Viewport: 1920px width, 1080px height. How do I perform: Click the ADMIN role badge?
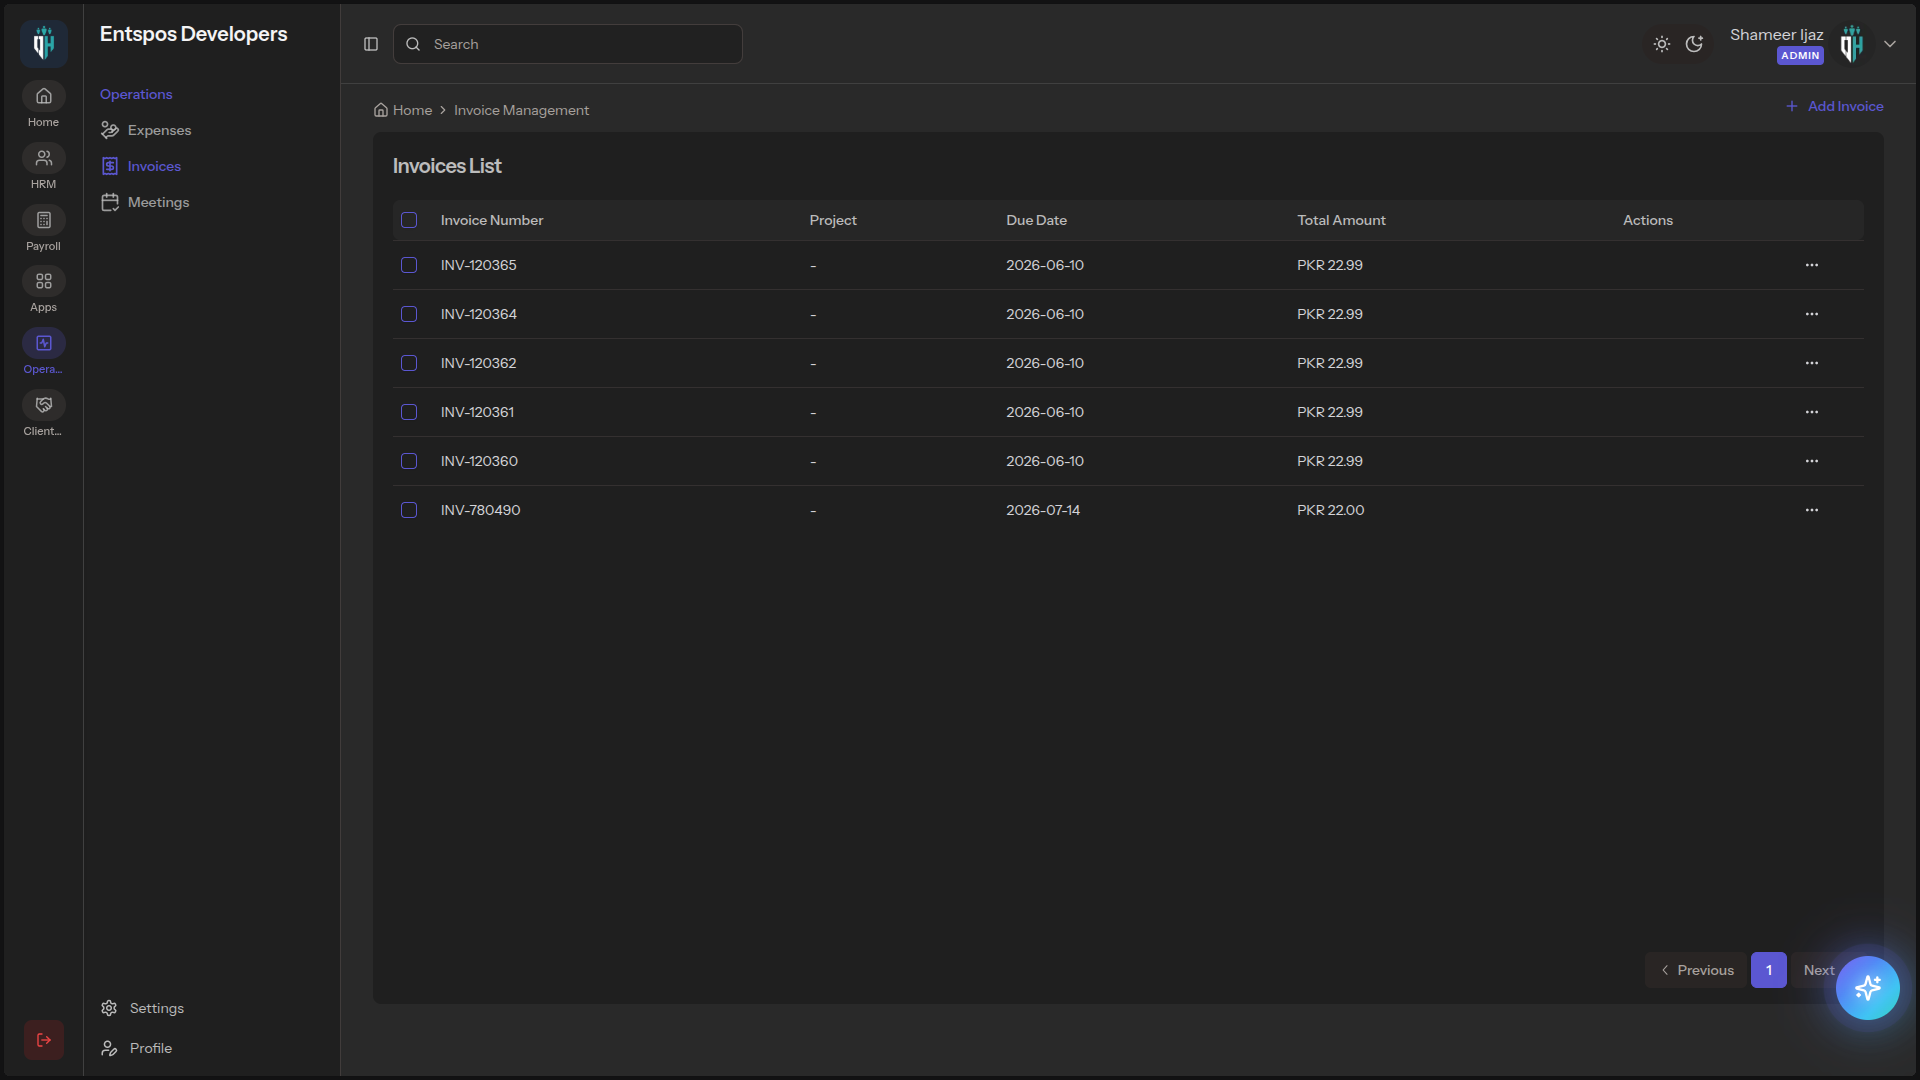pos(1800,56)
